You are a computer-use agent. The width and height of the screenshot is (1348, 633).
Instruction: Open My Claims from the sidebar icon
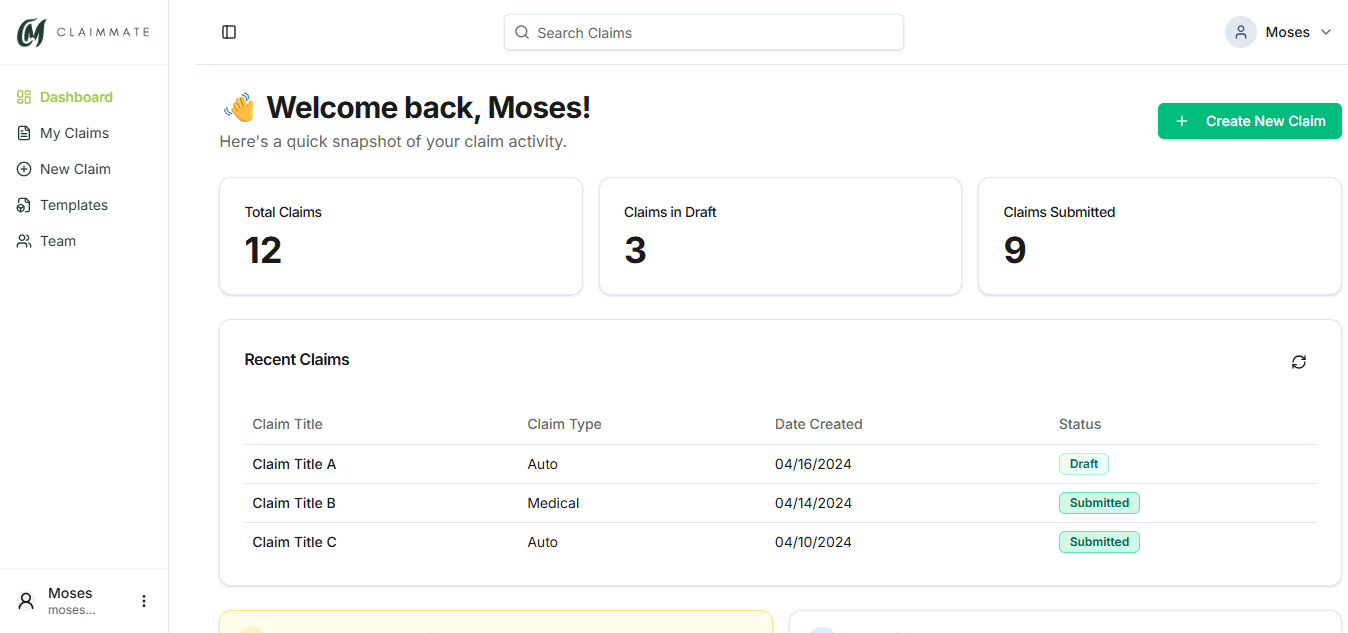[22, 132]
